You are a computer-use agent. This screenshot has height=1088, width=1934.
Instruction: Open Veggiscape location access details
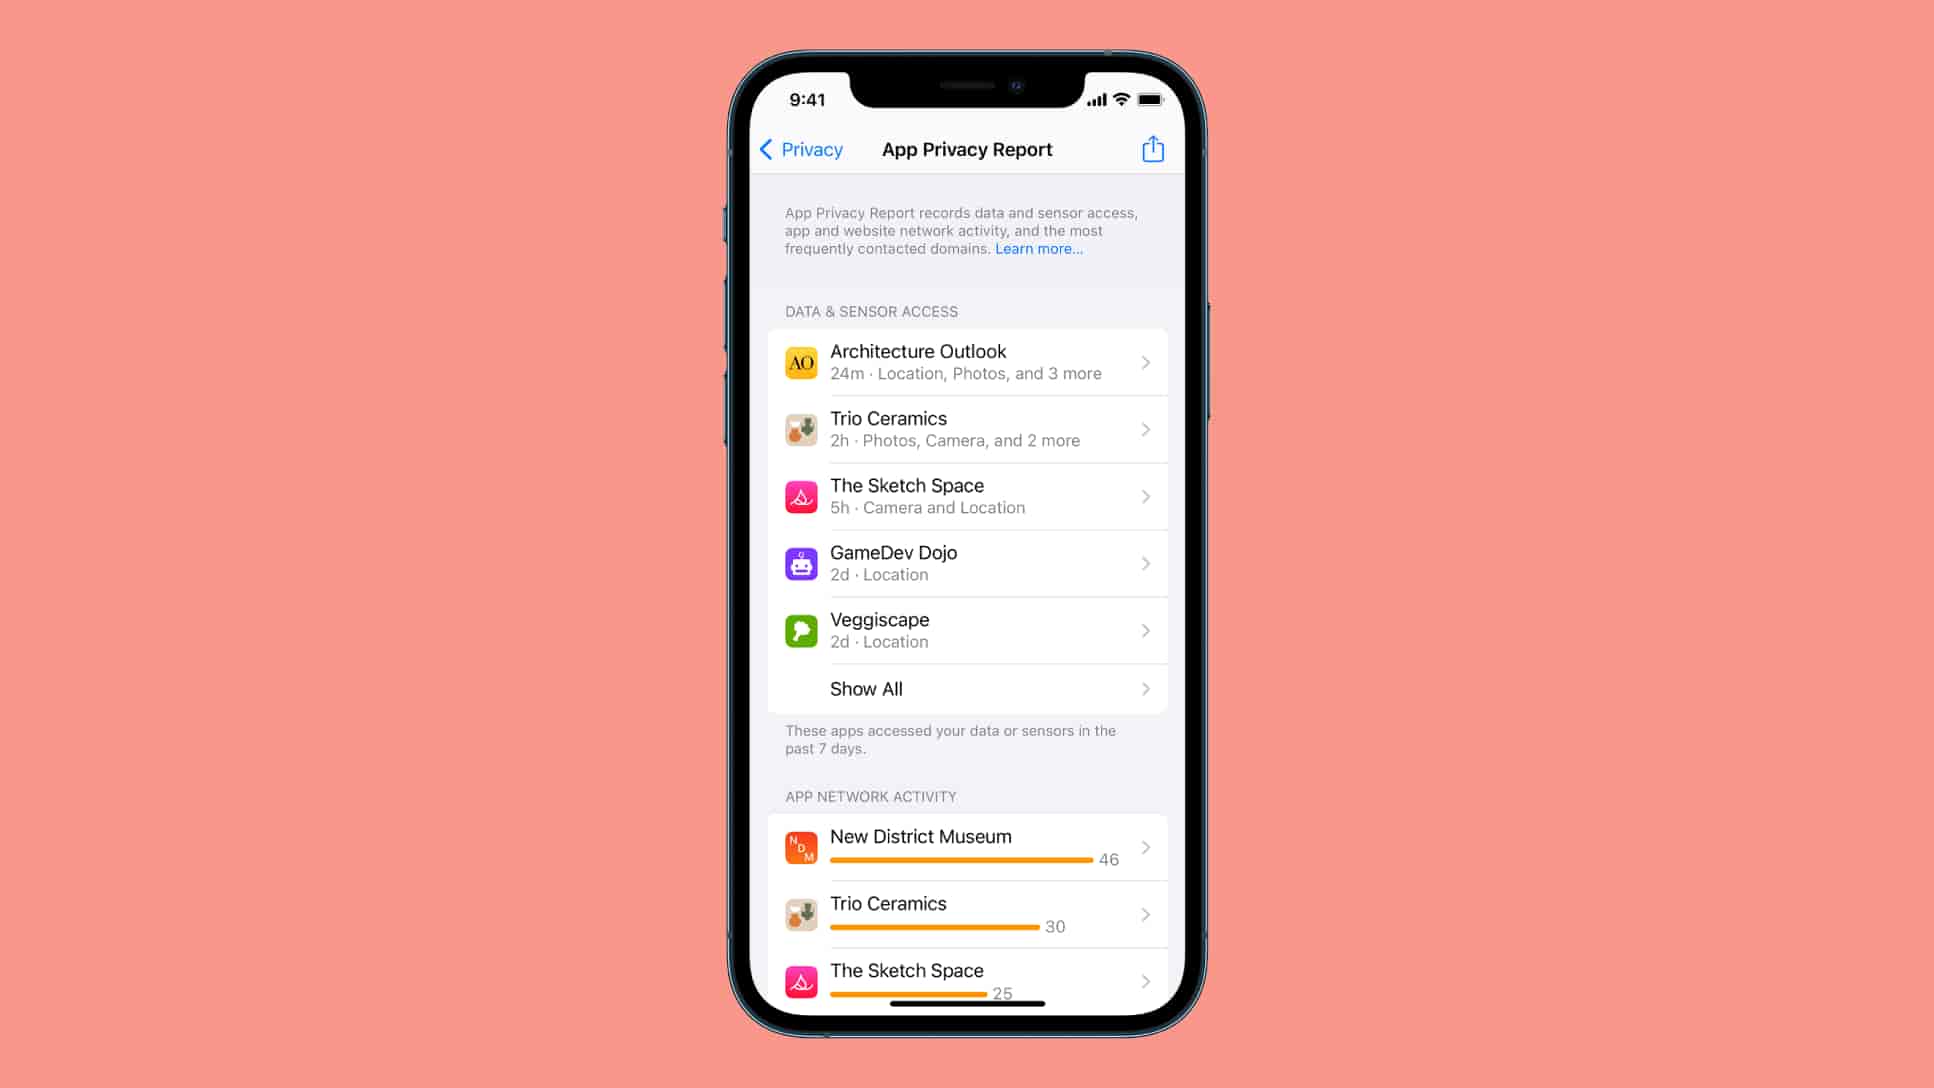pyautogui.click(x=967, y=628)
